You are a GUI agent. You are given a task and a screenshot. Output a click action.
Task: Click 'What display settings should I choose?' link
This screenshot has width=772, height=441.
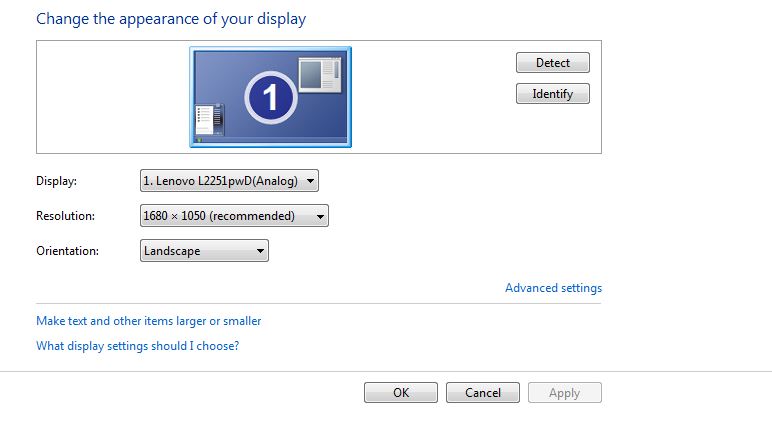(137, 346)
